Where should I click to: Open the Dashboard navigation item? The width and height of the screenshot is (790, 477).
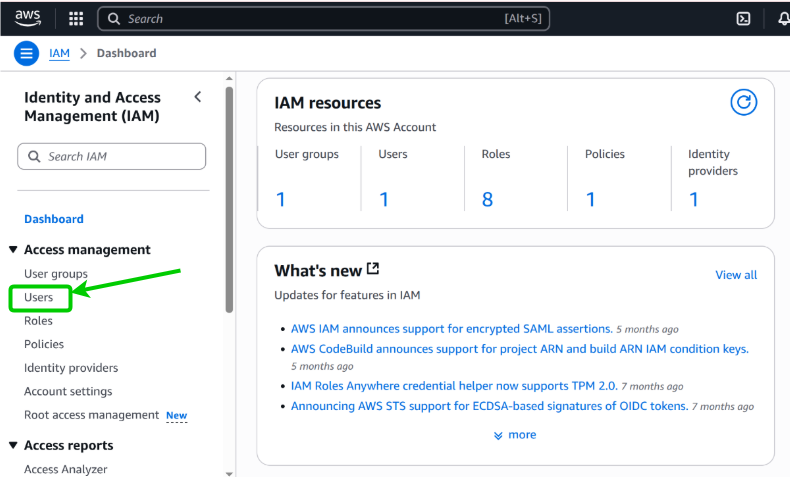[54, 219]
